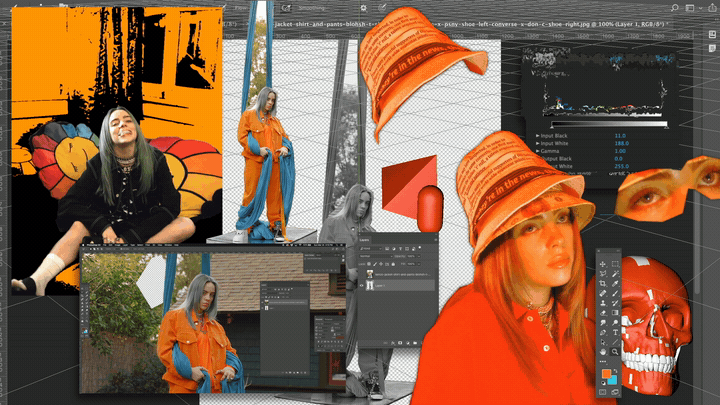Open the Normal blend mode dropdown
Screen dimensions: 720x405
(376, 256)
